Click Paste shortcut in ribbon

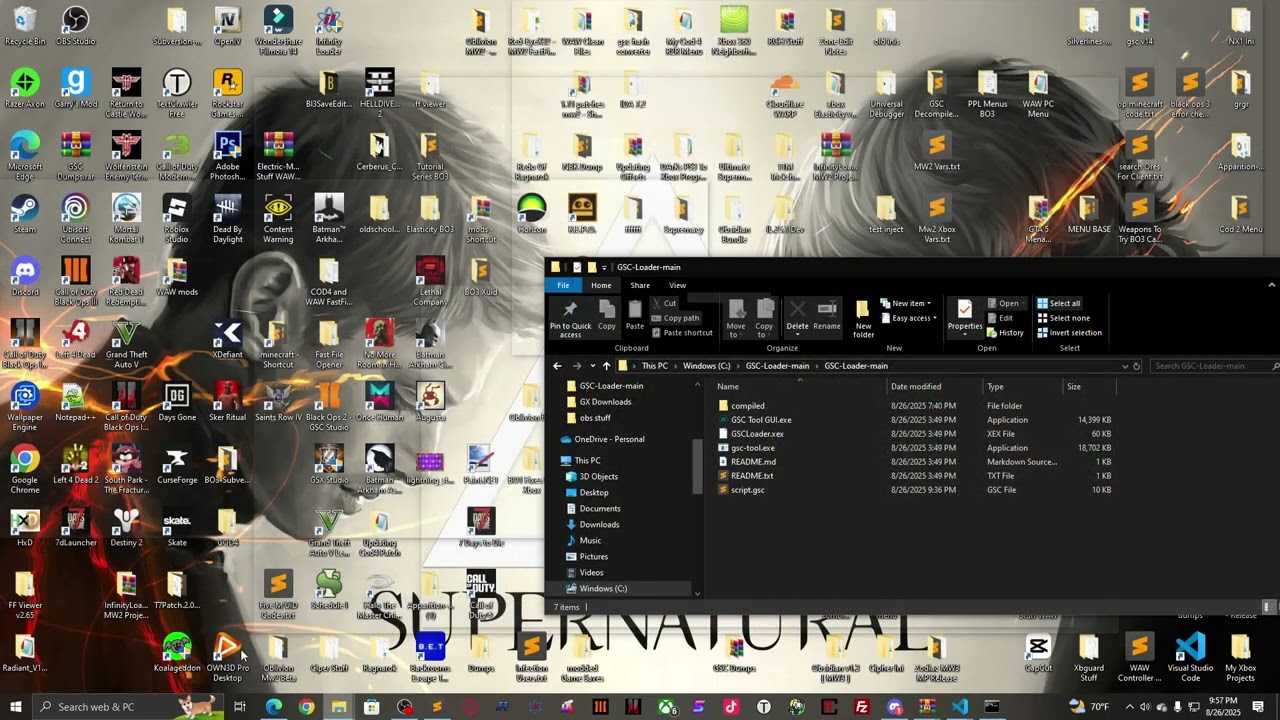pos(682,333)
